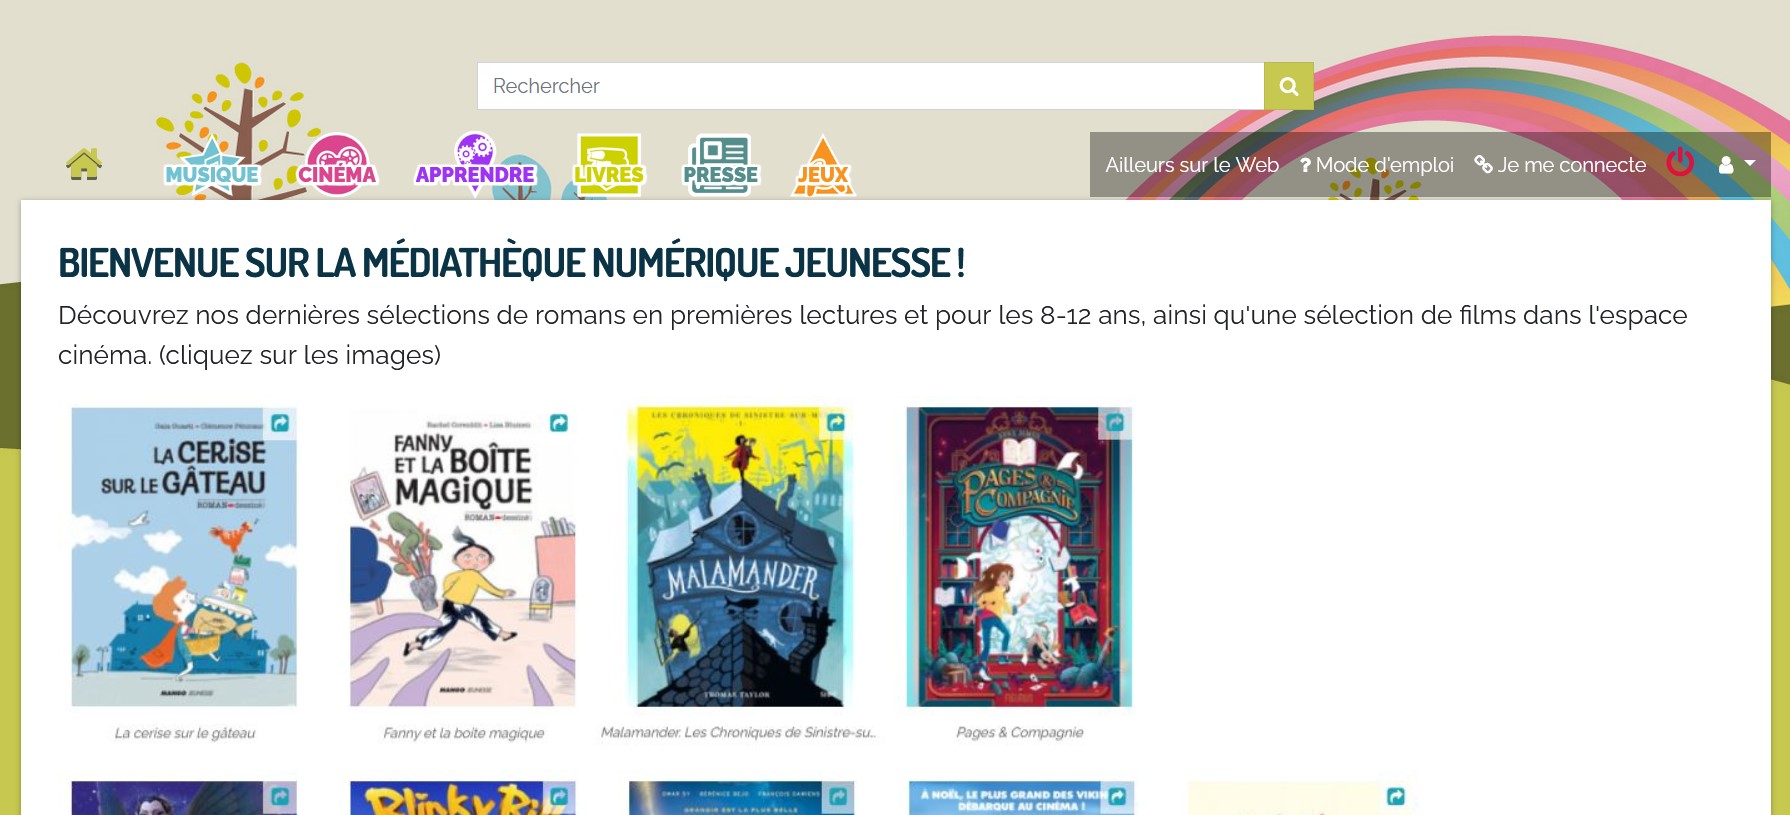Open La cerise sur le gâteau cover
The width and height of the screenshot is (1790, 815).
(184, 557)
